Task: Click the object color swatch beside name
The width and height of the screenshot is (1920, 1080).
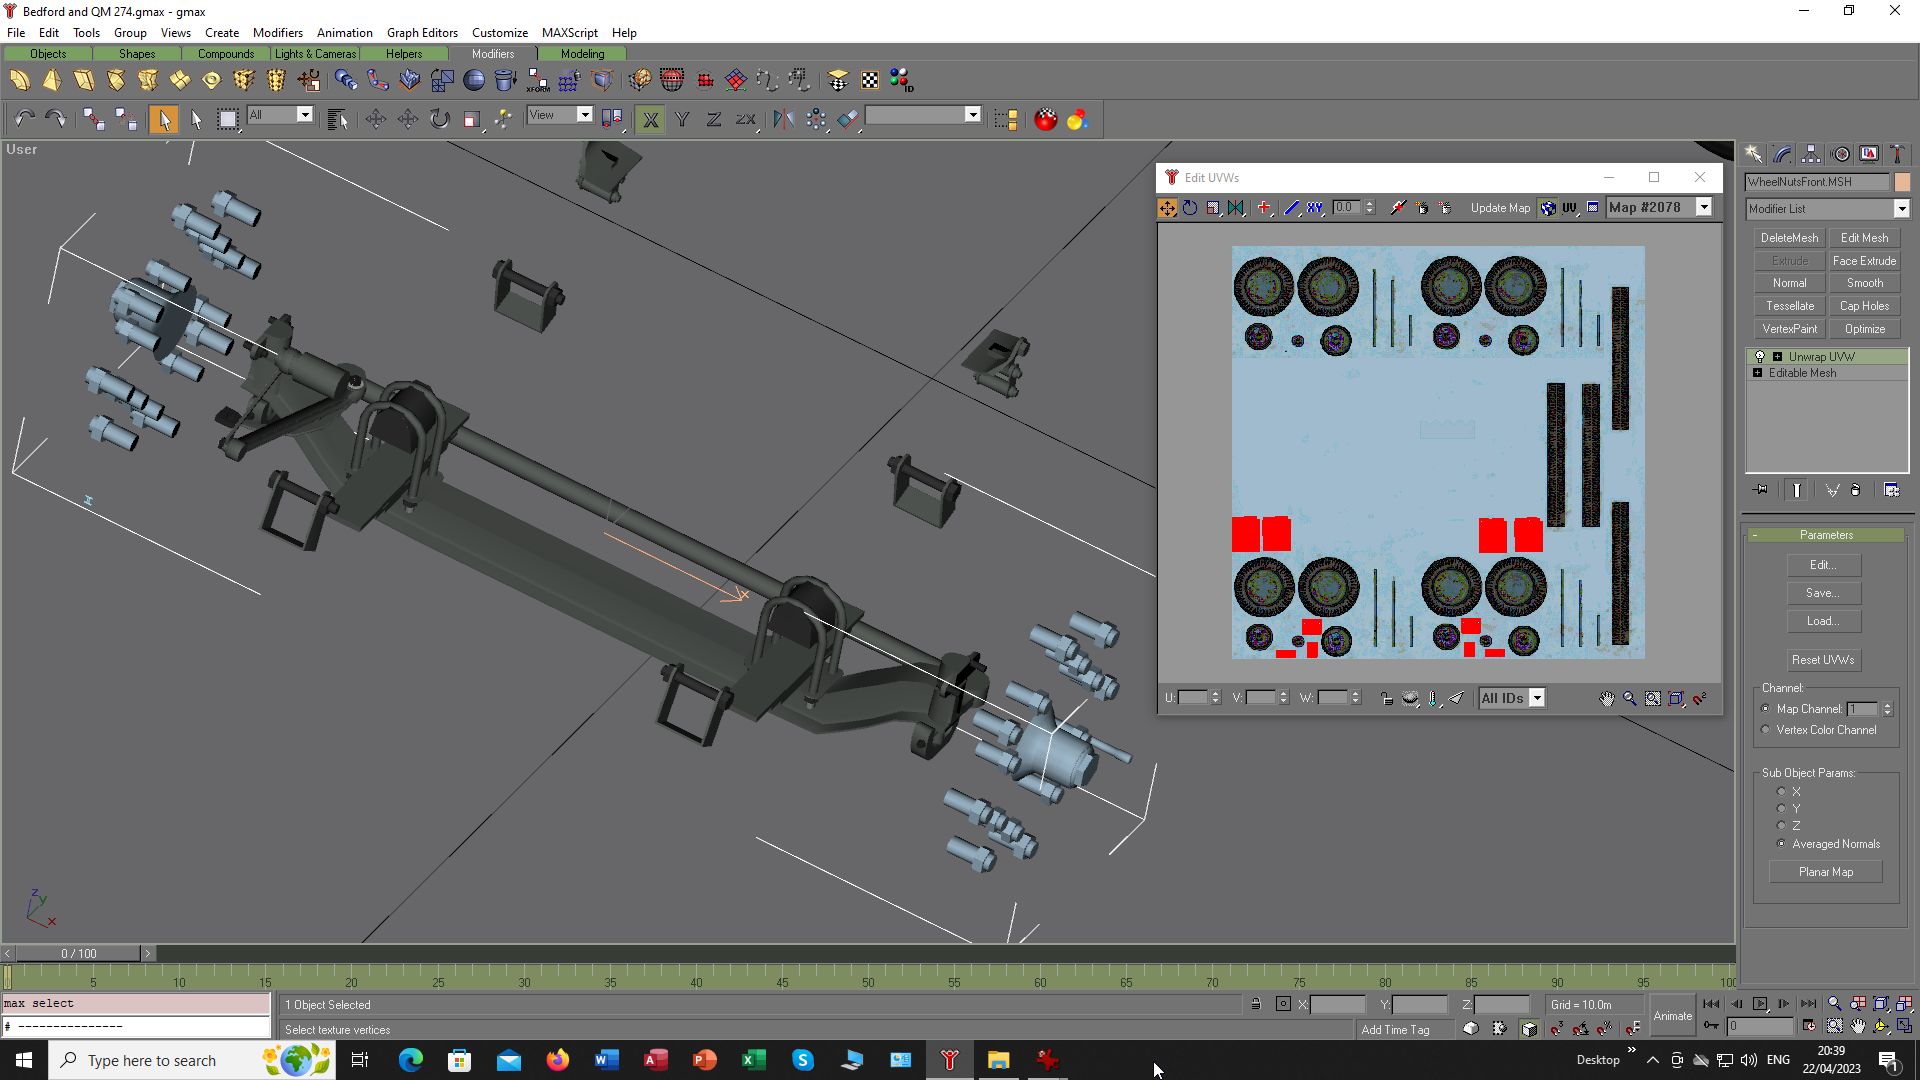Action: (x=1902, y=182)
